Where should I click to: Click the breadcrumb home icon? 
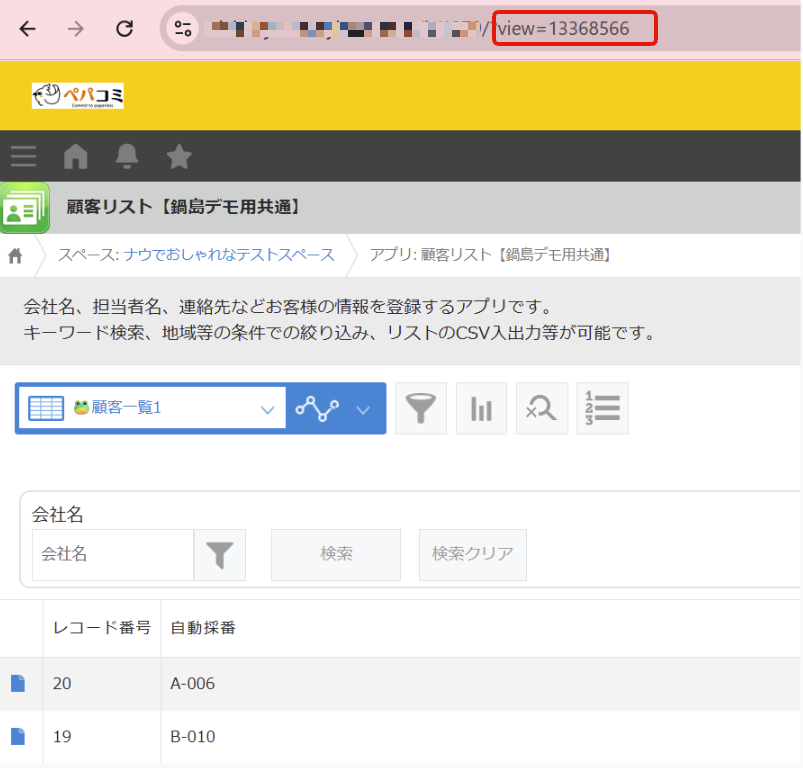pos(16,256)
